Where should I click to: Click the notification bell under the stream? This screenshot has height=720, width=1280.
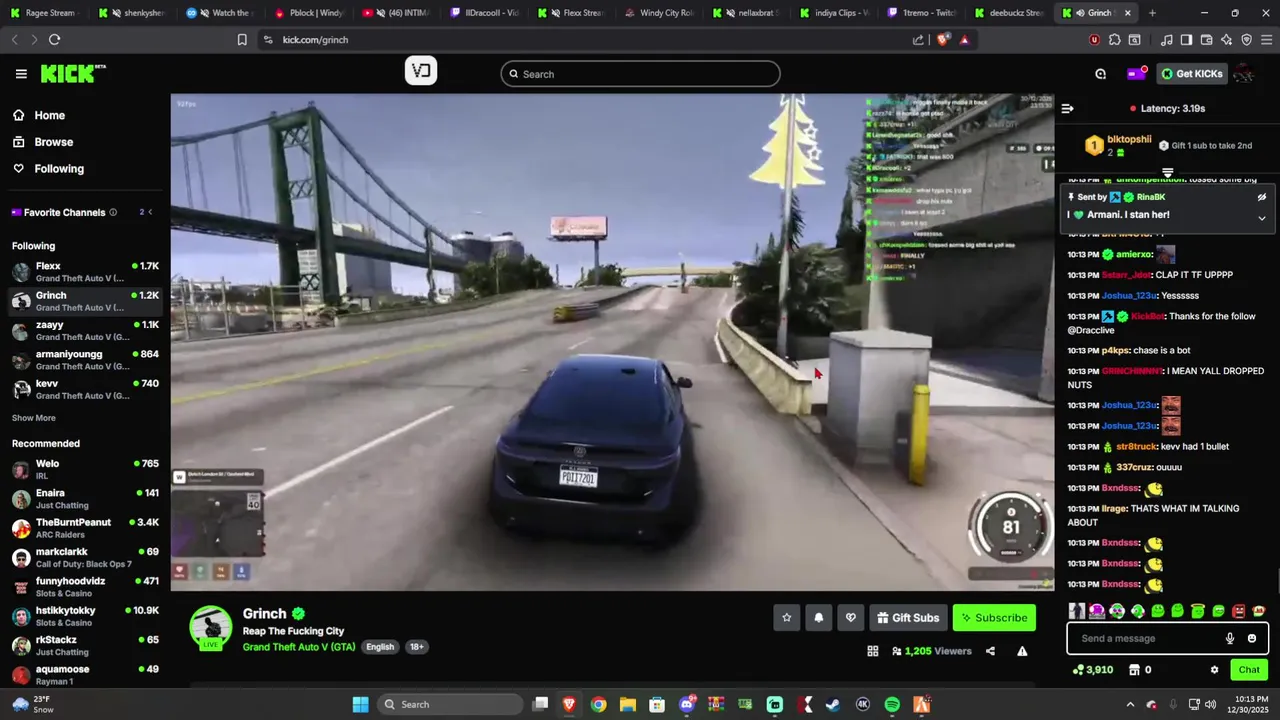tap(818, 618)
